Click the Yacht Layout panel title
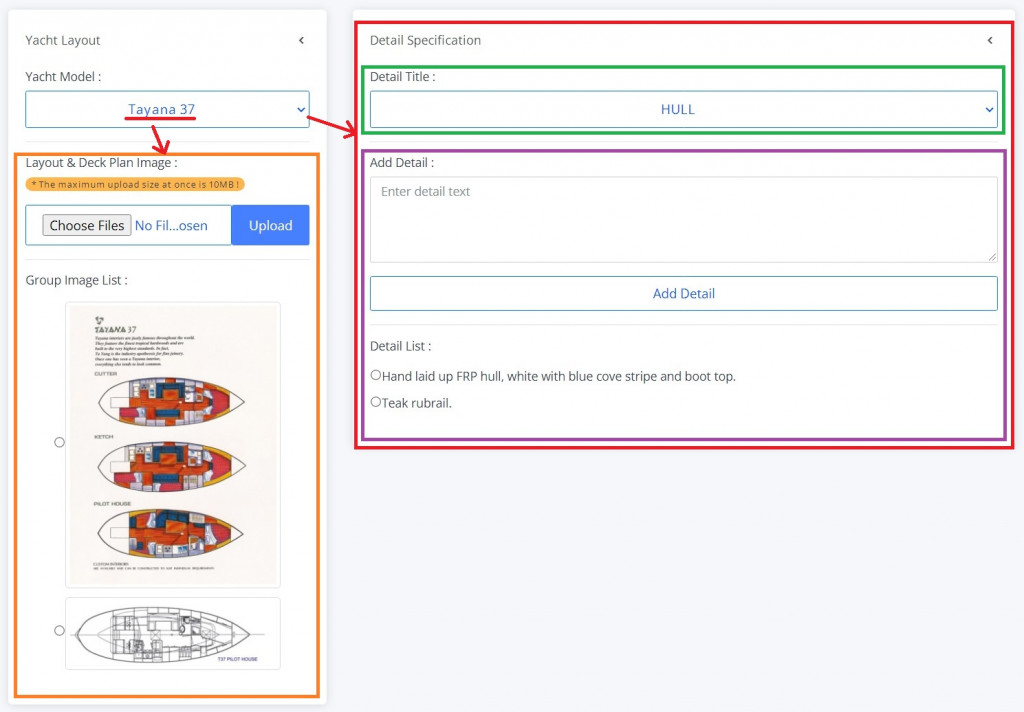Screen dimensions: 1024x712 point(63,40)
